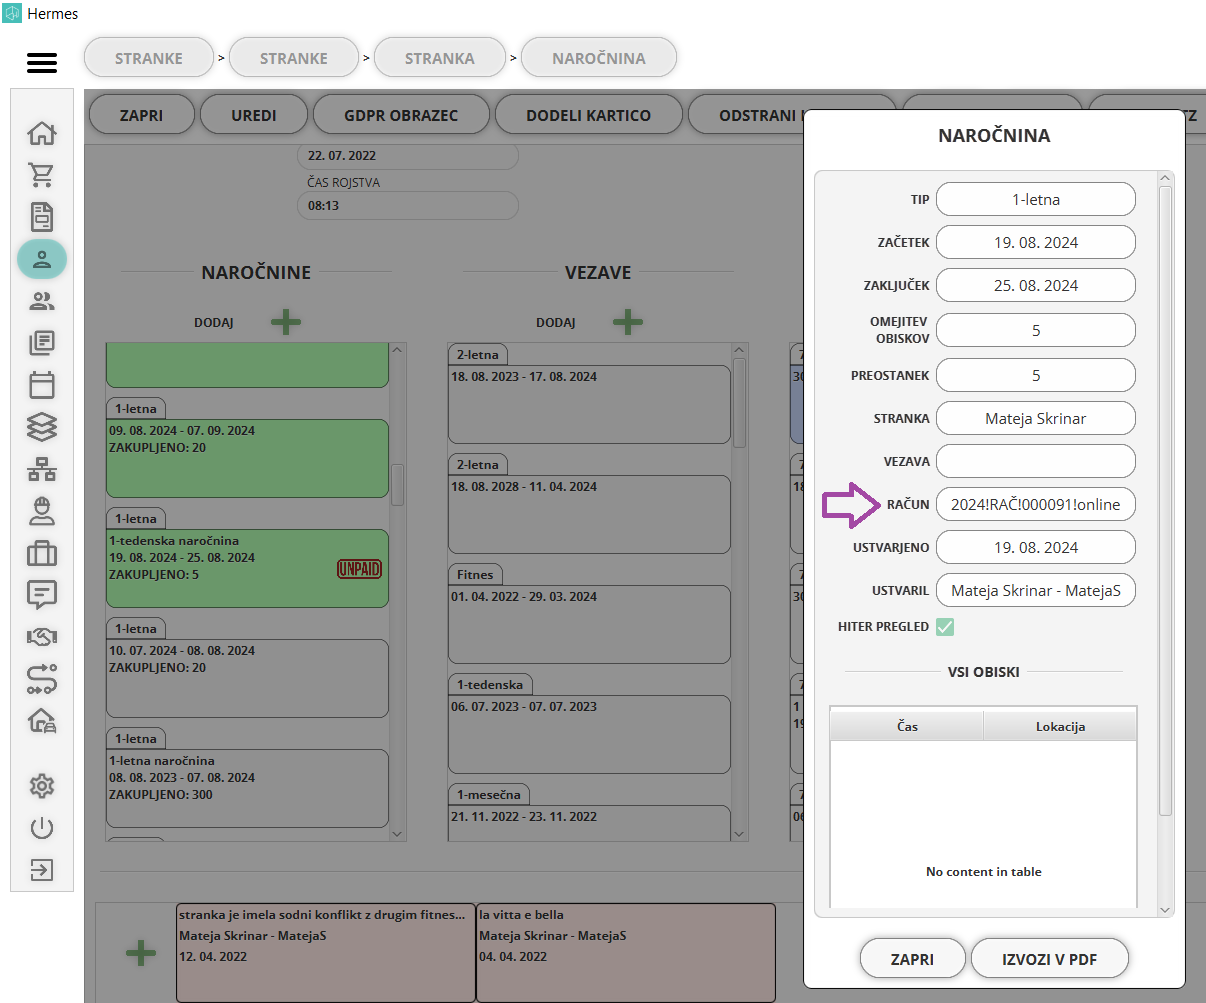Click the ZAKLJUČEK date field
The height and width of the screenshot is (1003, 1206).
pos(1036,285)
